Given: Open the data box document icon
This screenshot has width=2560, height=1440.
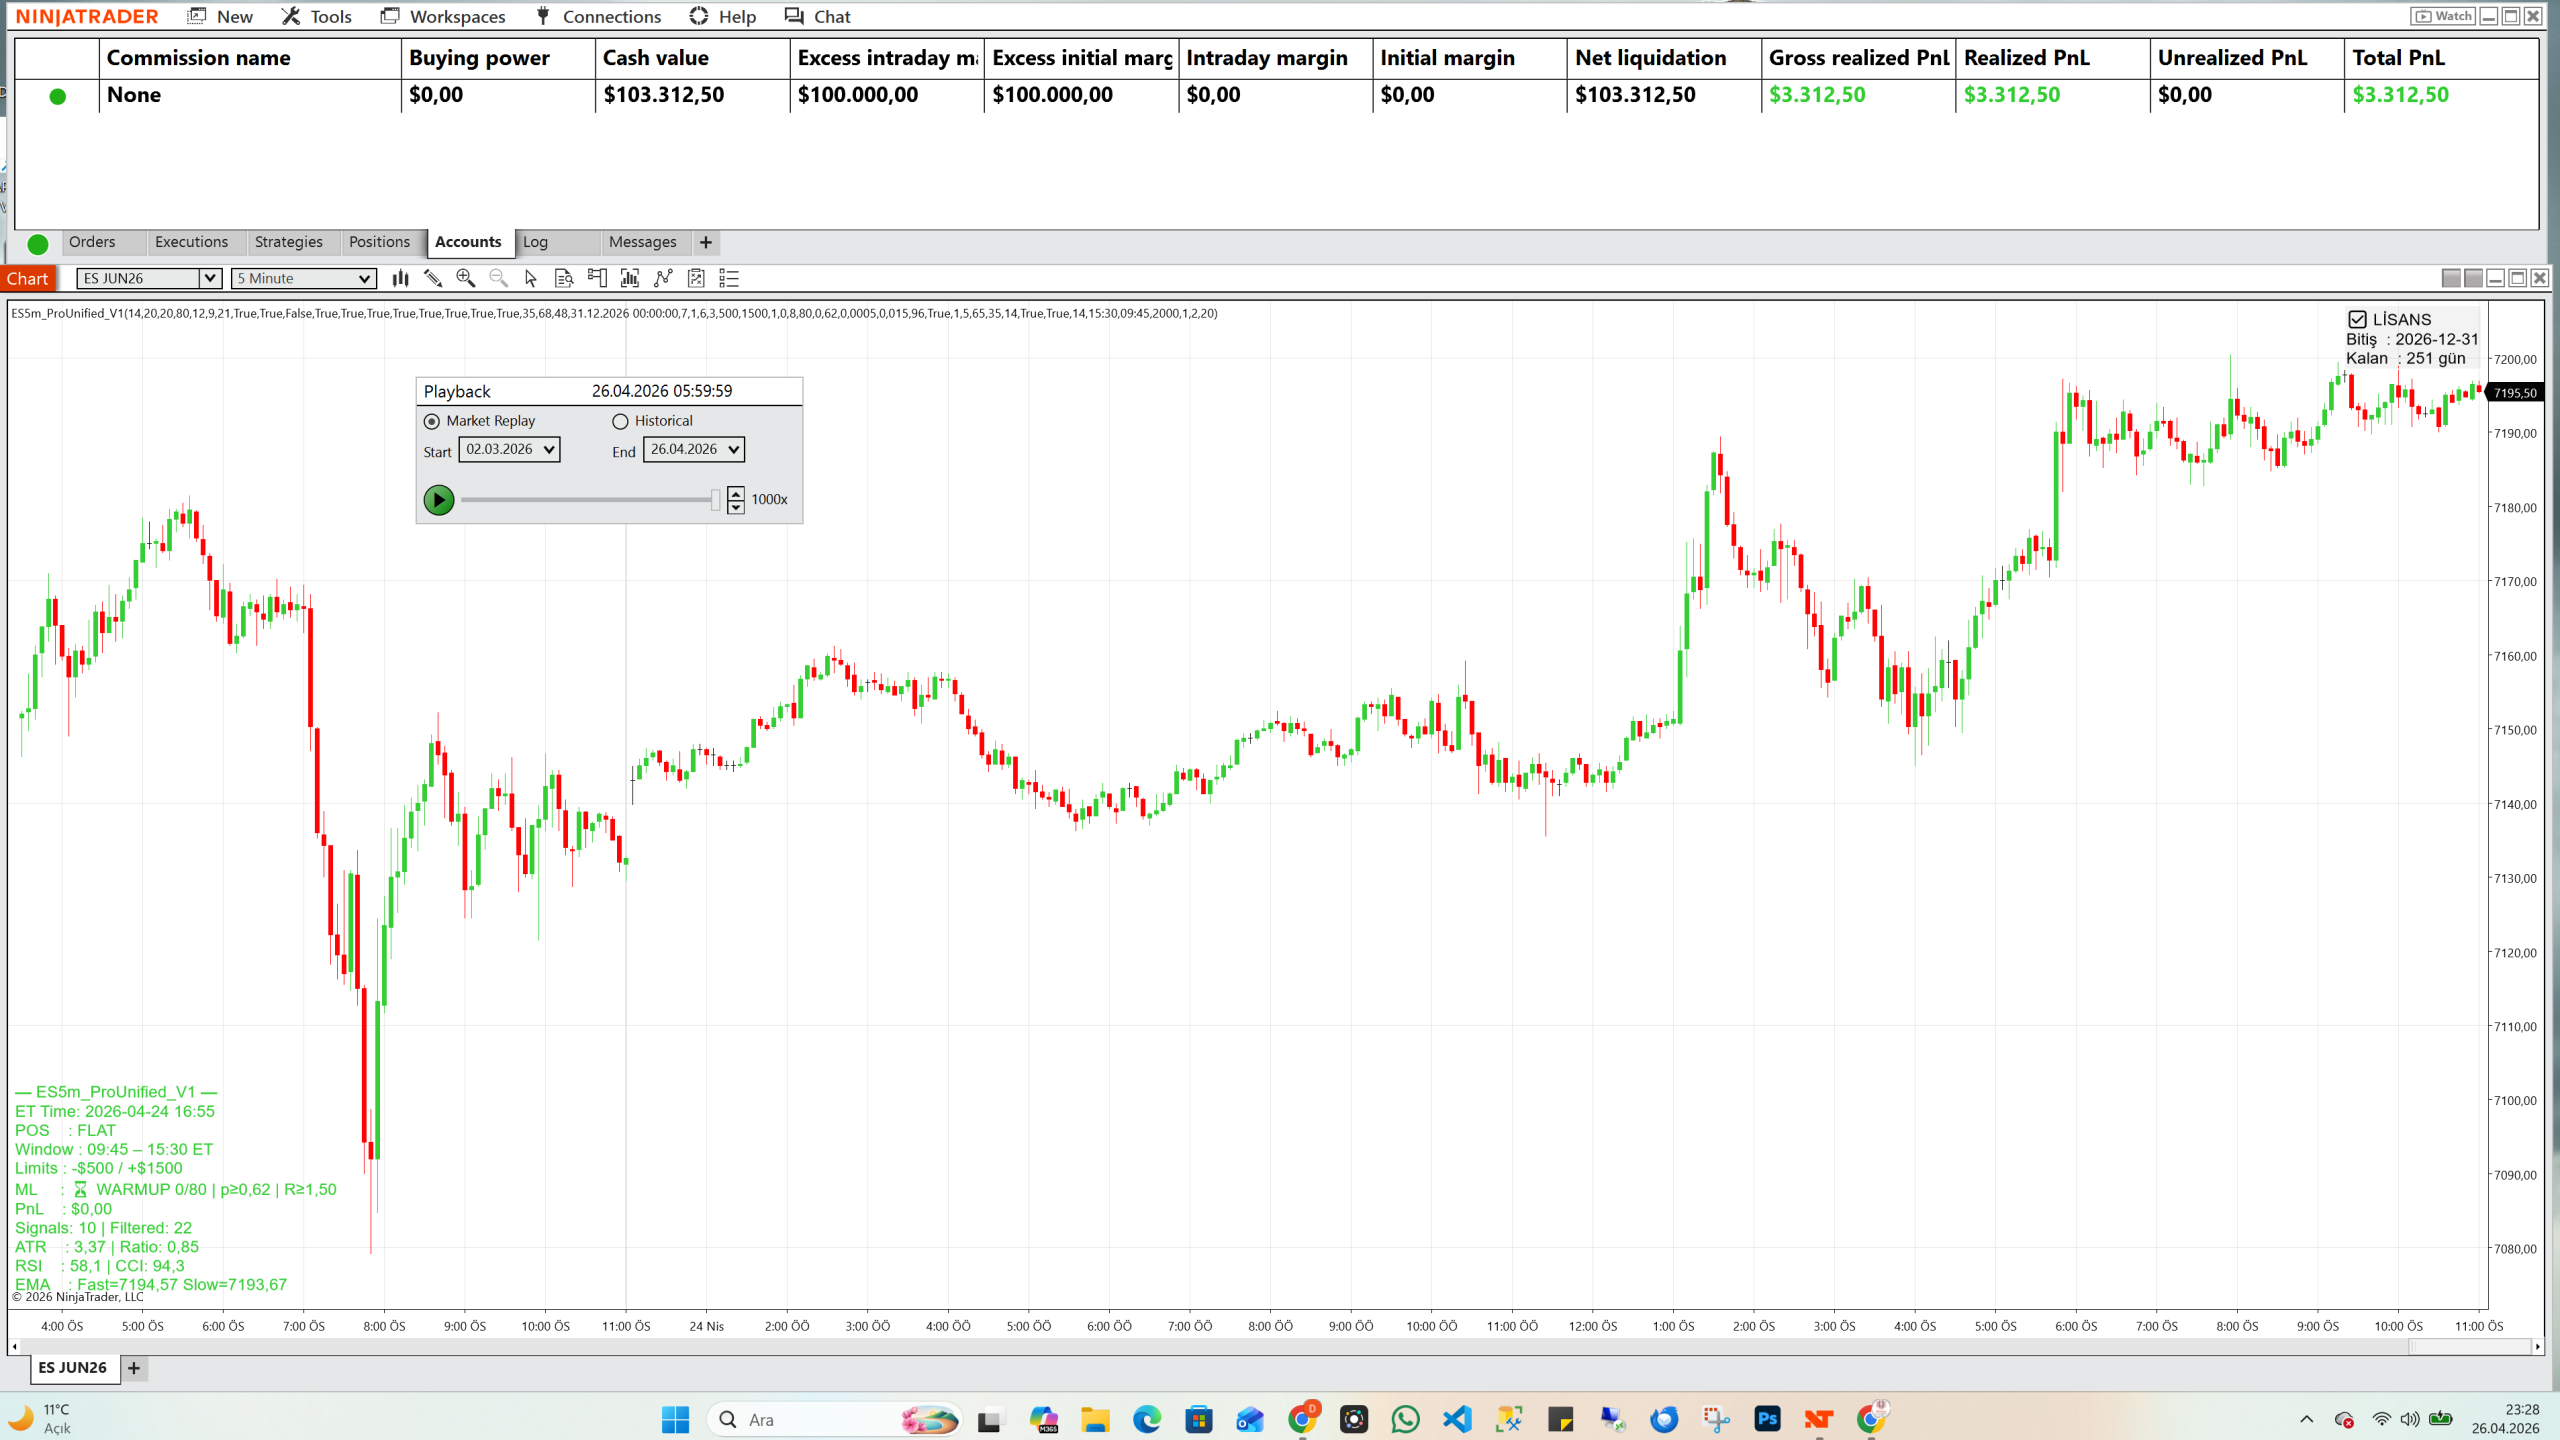Looking at the screenshot, I should click(564, 279).
